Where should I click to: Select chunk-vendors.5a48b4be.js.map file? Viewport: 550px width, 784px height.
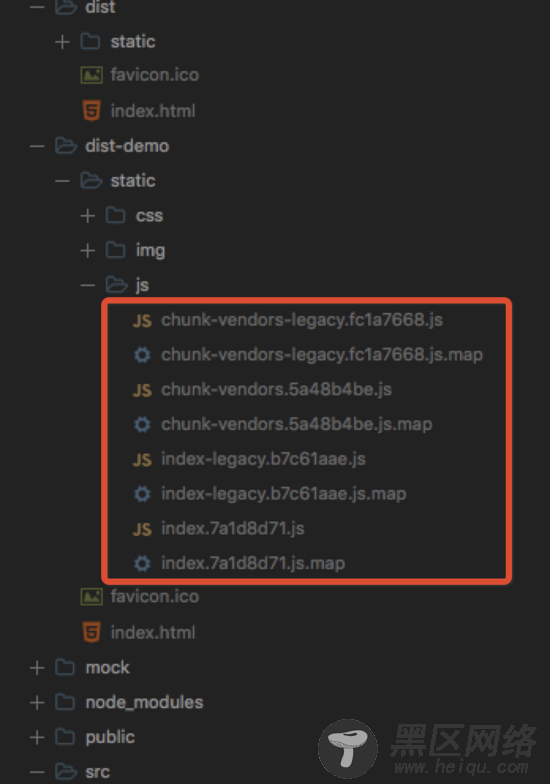pos(296,424)
